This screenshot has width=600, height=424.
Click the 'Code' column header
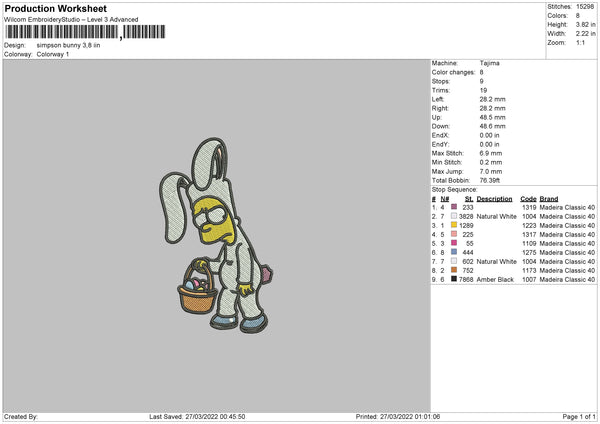[528, 199]
